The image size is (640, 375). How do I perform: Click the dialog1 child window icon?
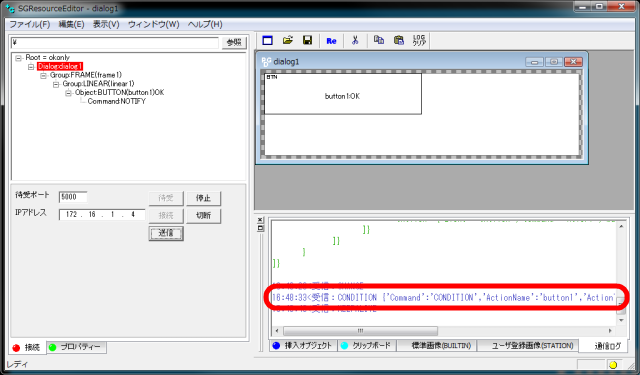266,62
